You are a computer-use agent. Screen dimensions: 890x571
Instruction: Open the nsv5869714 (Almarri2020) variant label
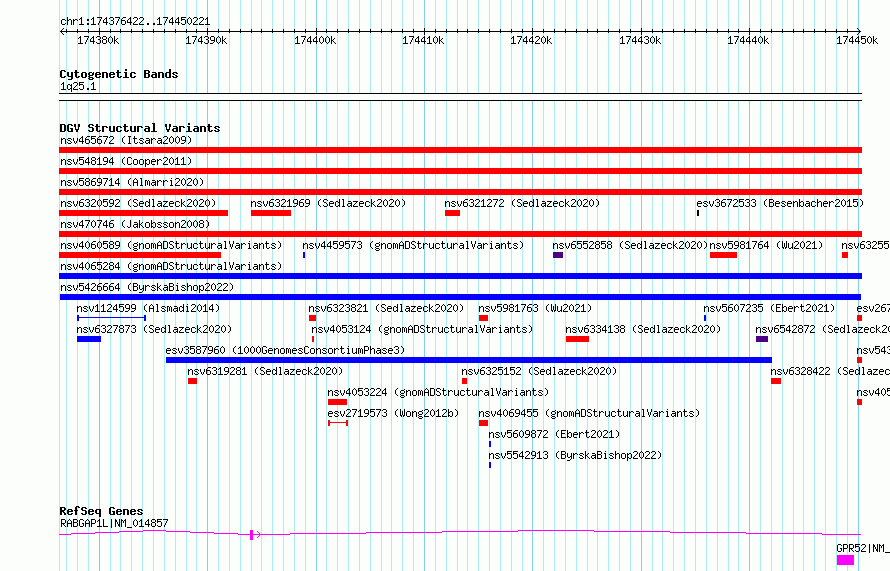coord(132,182)
